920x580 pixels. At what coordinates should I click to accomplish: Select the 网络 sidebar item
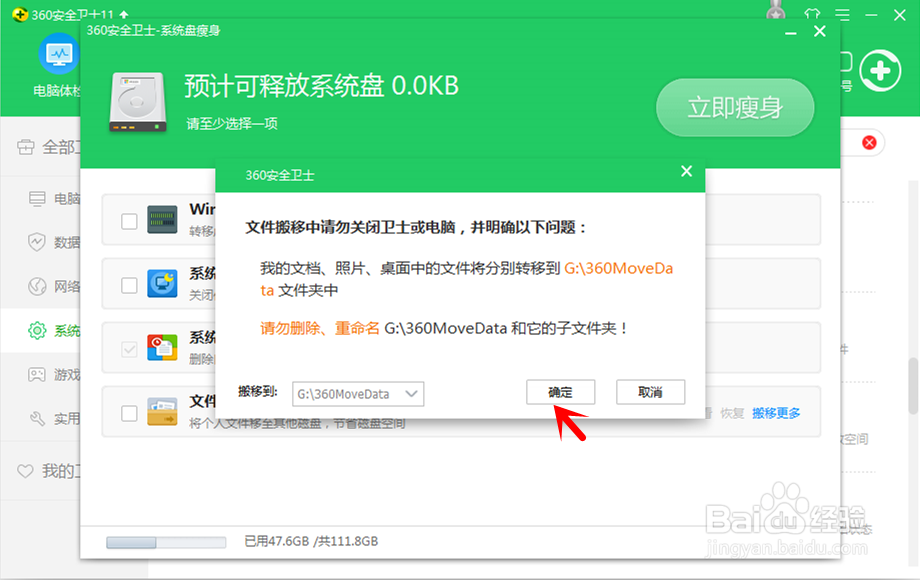pos(54,286)
